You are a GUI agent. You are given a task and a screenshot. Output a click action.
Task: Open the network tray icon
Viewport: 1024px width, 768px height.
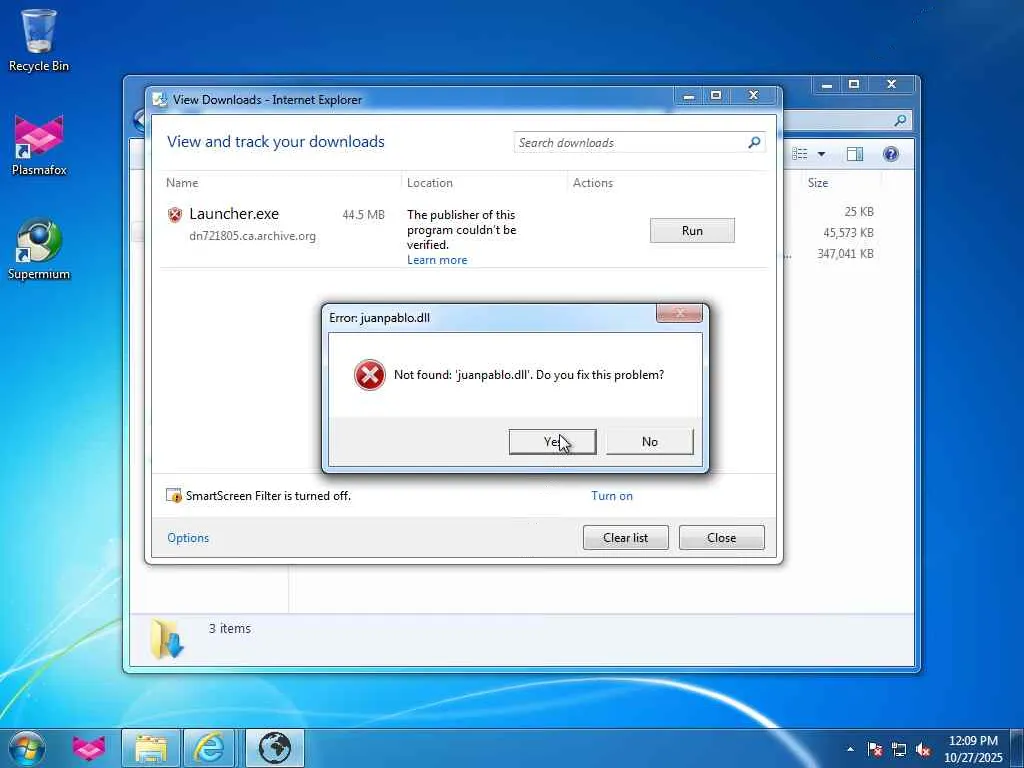[x=899, y=749]
